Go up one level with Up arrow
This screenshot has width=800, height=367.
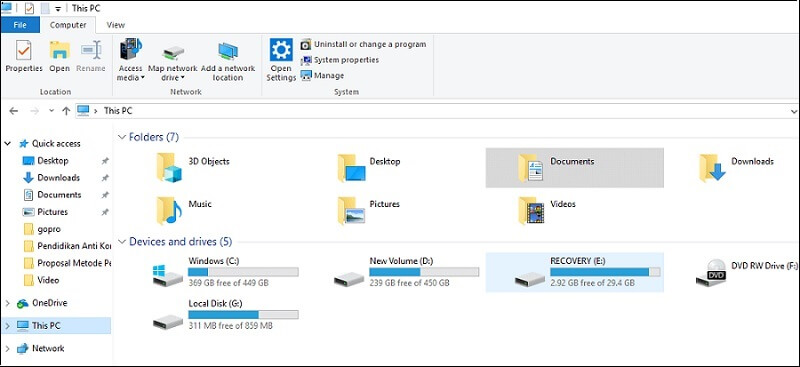click(66, 111)
